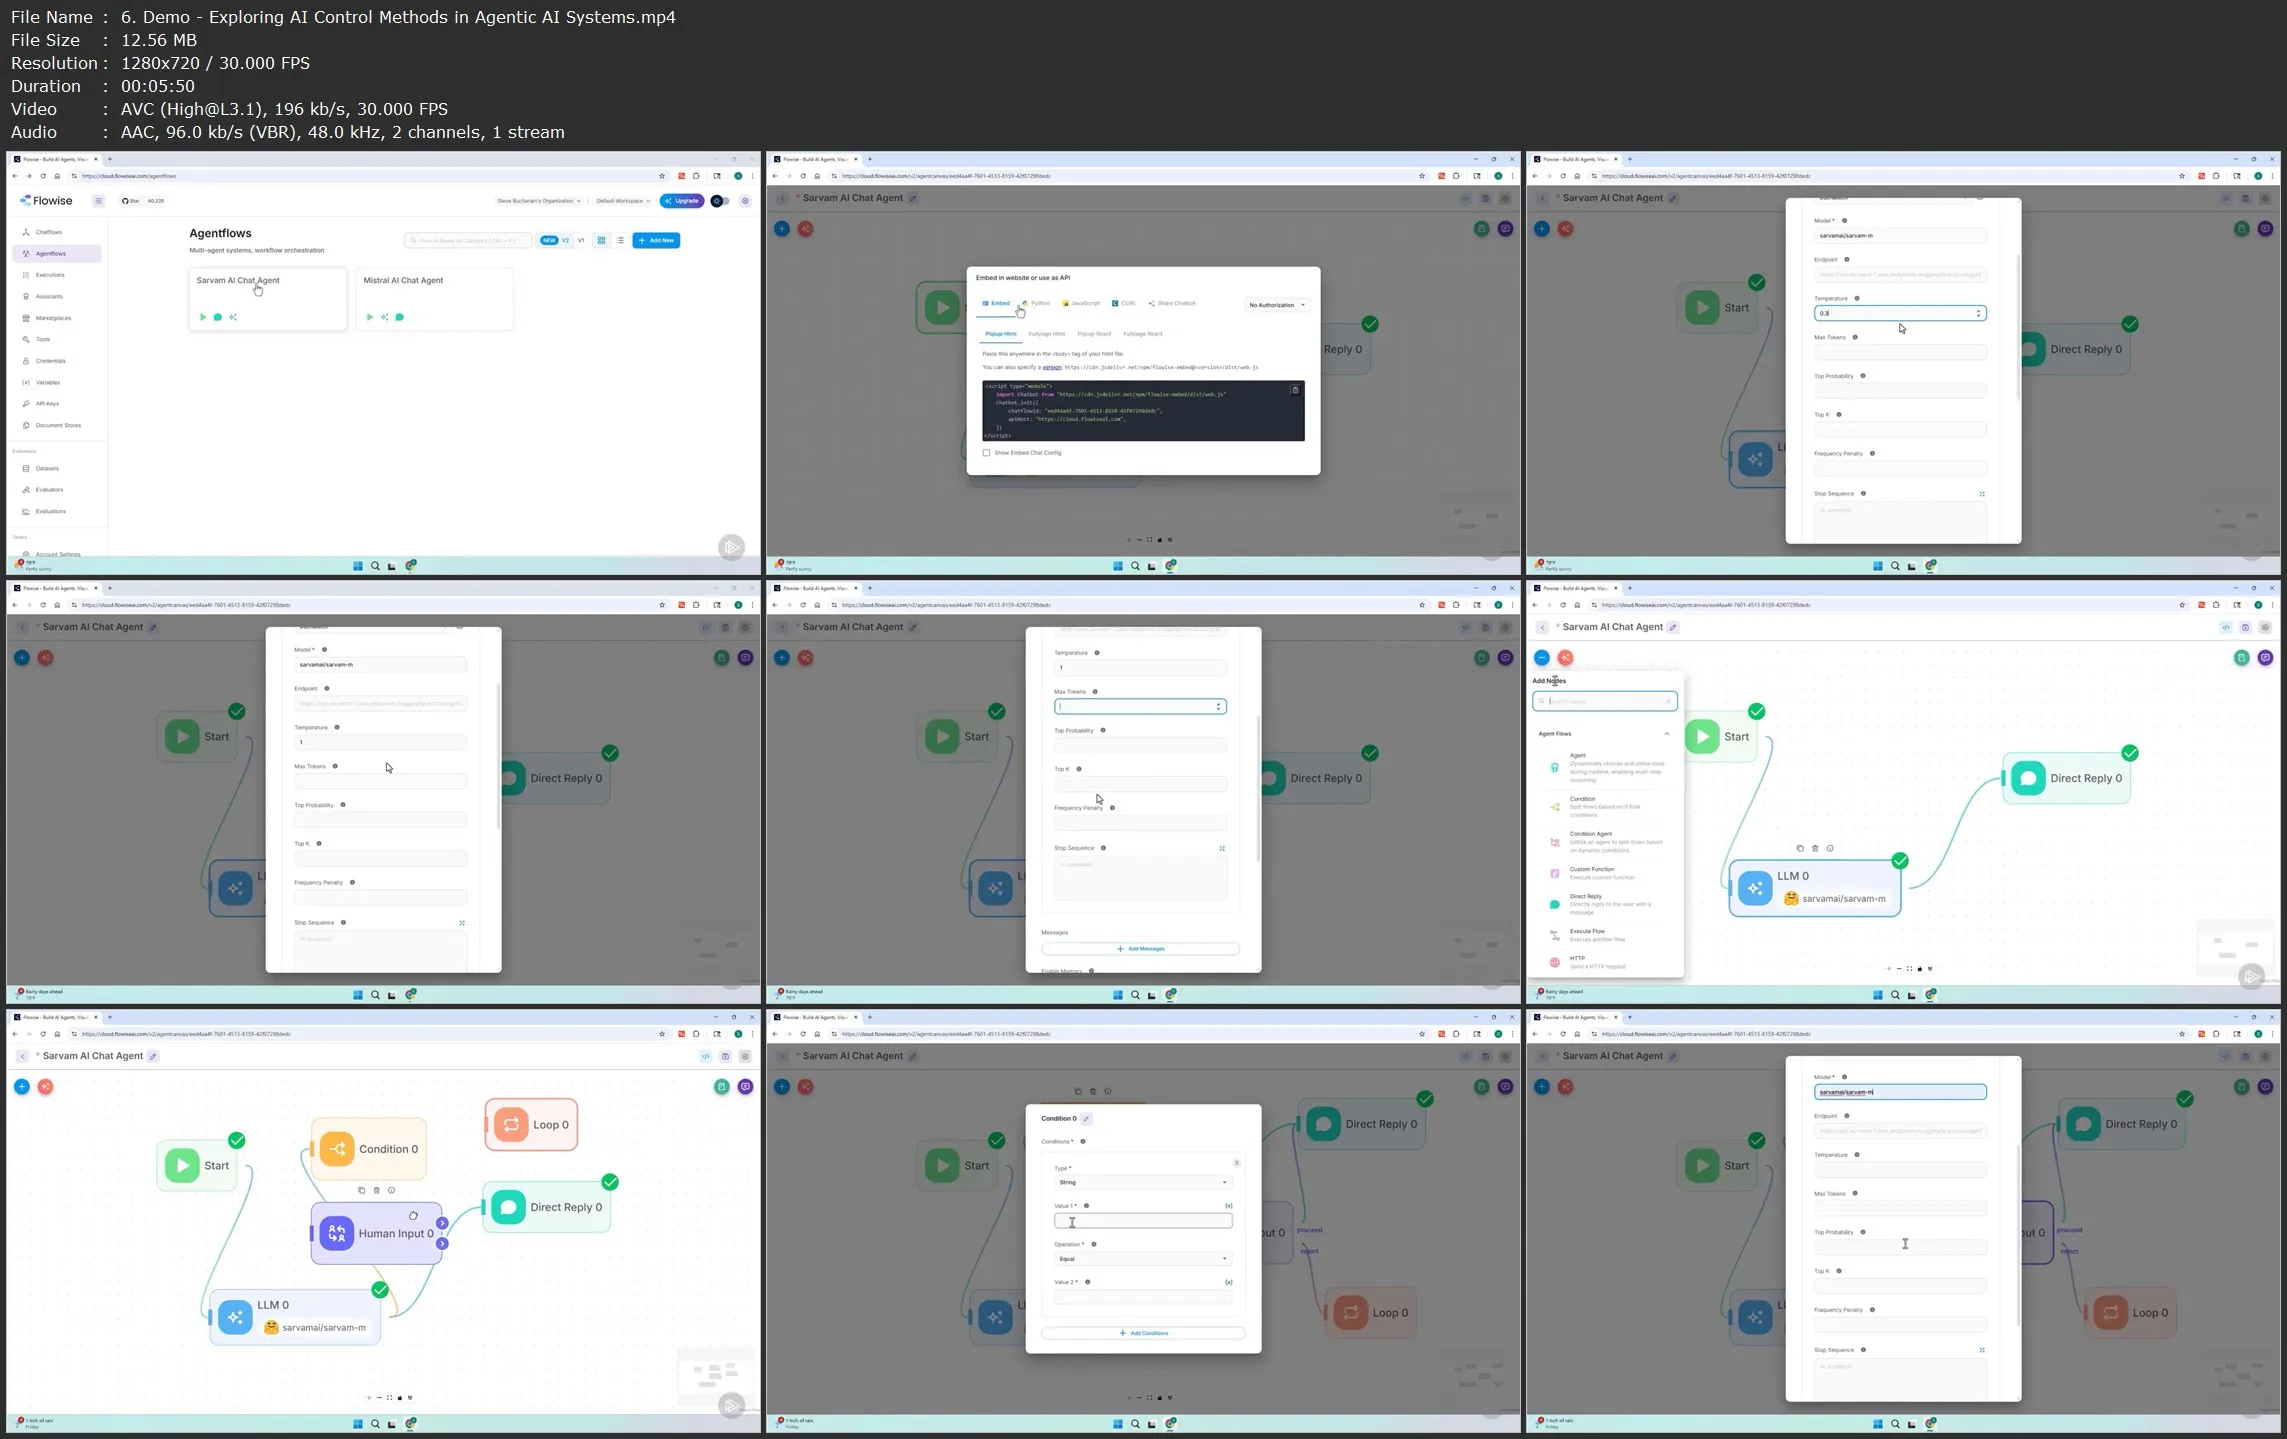The image size is (2287, 1439).
Task: Click the hamburger menu icon beside Flowise logo
Action: coord(98,201)
